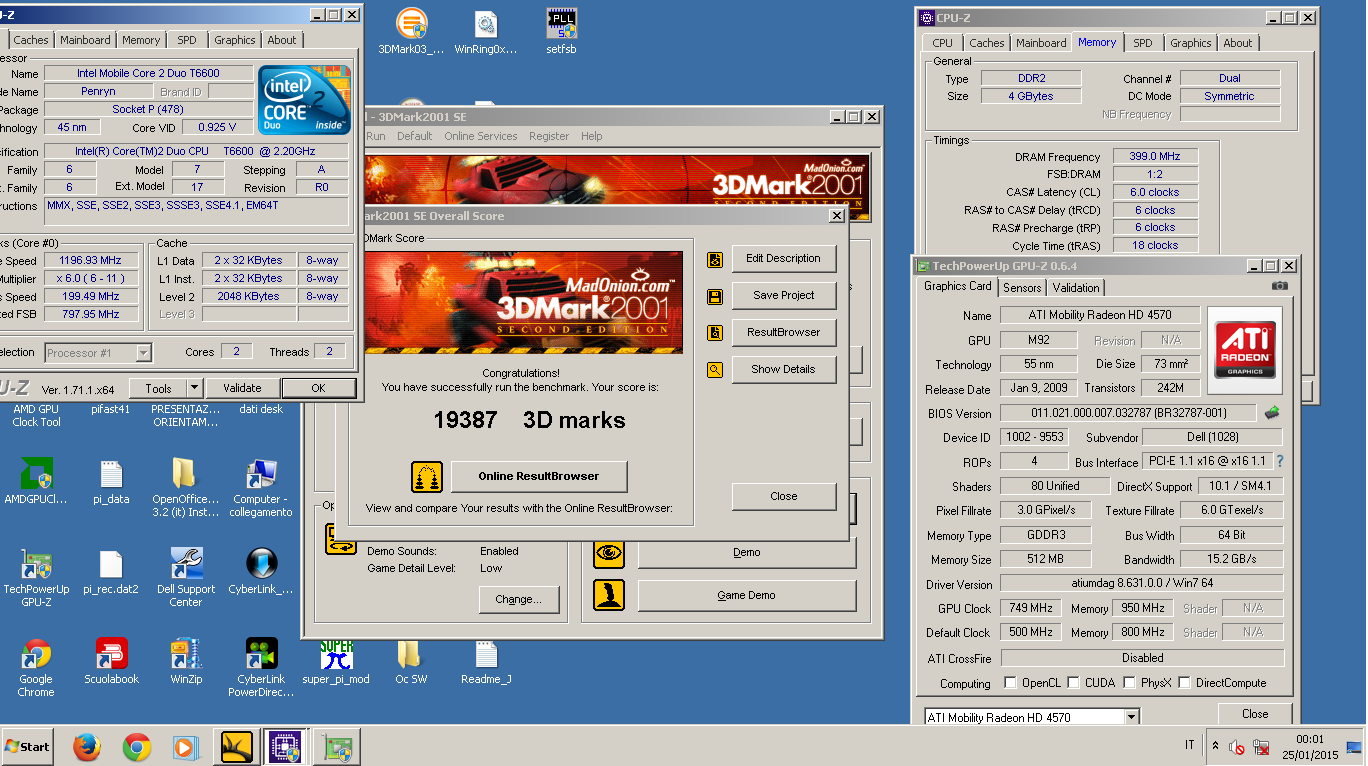1368x766 pixels.
Task: Toggle the PhysX checkbox in GPU-Z
Action: pyautogui.click(x=1130, y=683)
